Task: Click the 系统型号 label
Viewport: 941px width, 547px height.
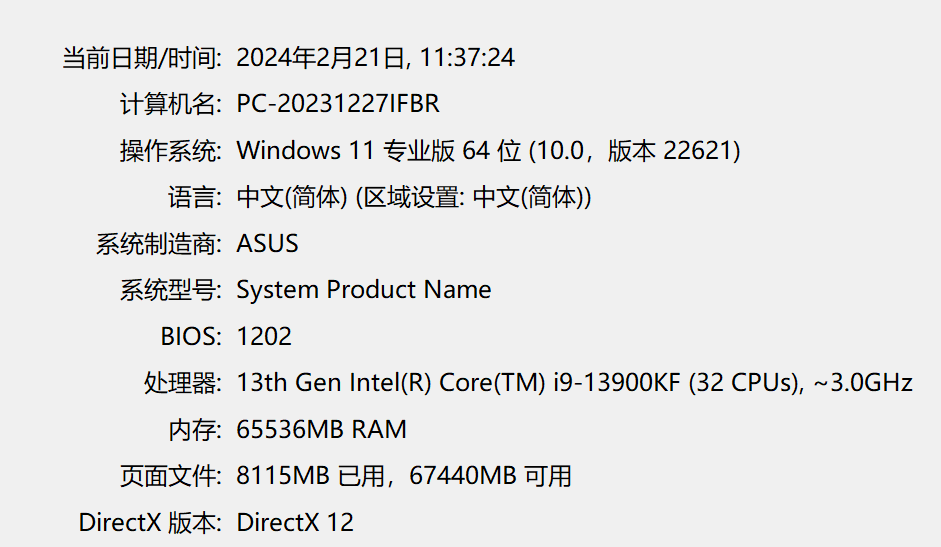Action: click(169, 290)
